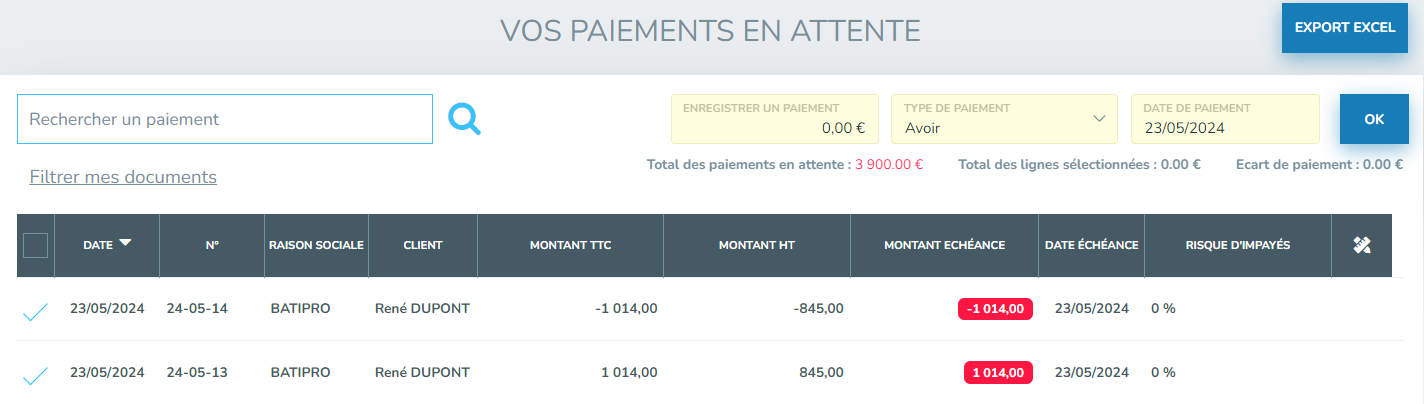Sort by Risque d'impayés column header
Viewport: 1424px width, 404px height.
1237,245
